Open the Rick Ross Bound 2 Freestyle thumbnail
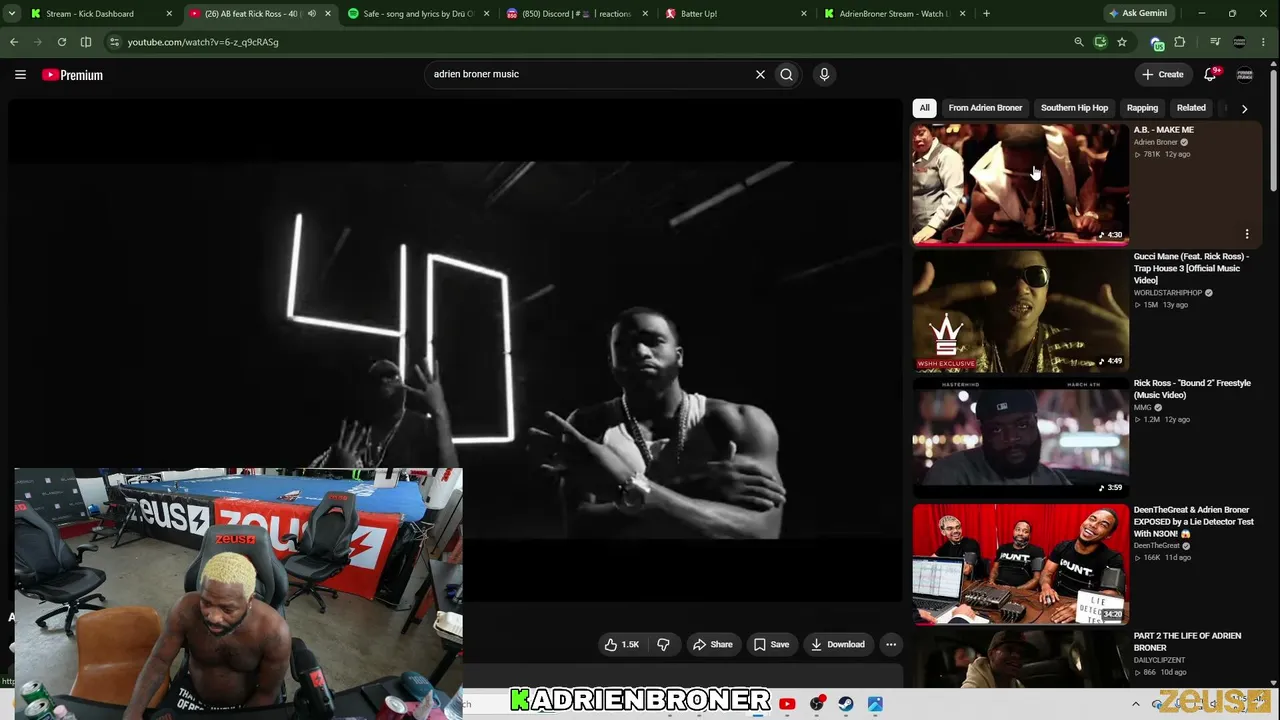Image resolution: width=1280 pixels, height=720 pixels. pyautogui.click(x=1021, y=437)
